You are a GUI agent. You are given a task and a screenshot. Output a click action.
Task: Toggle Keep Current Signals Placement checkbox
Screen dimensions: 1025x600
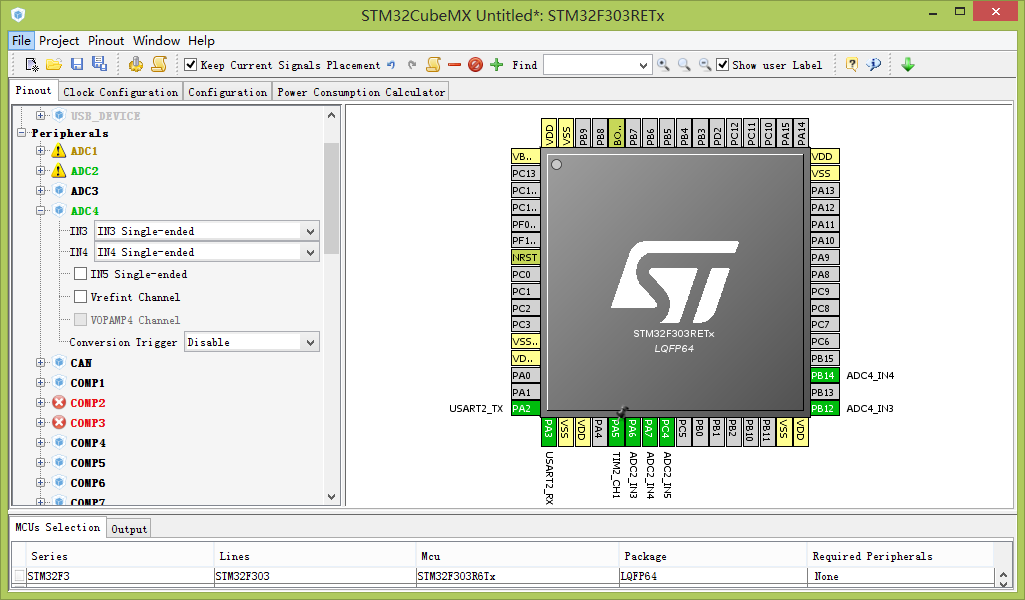(191, 65)
